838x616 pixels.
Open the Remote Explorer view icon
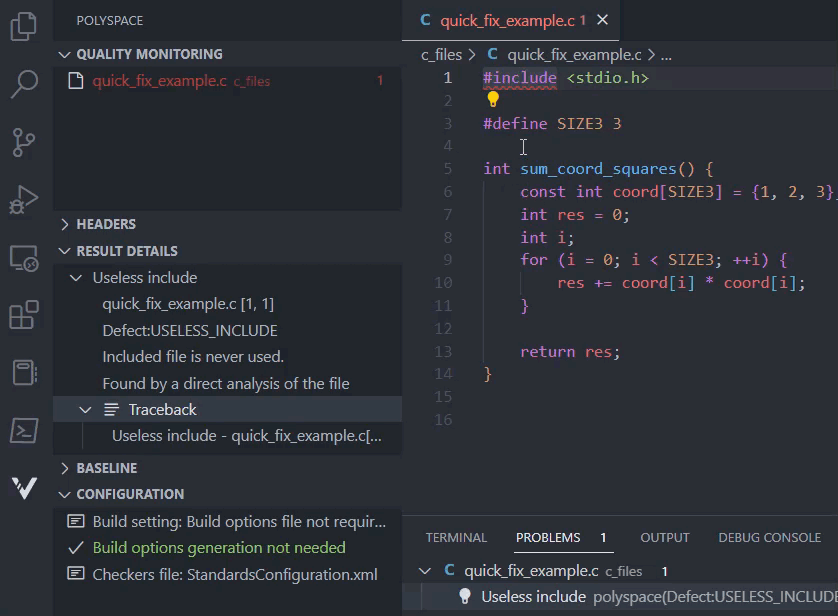24,258
